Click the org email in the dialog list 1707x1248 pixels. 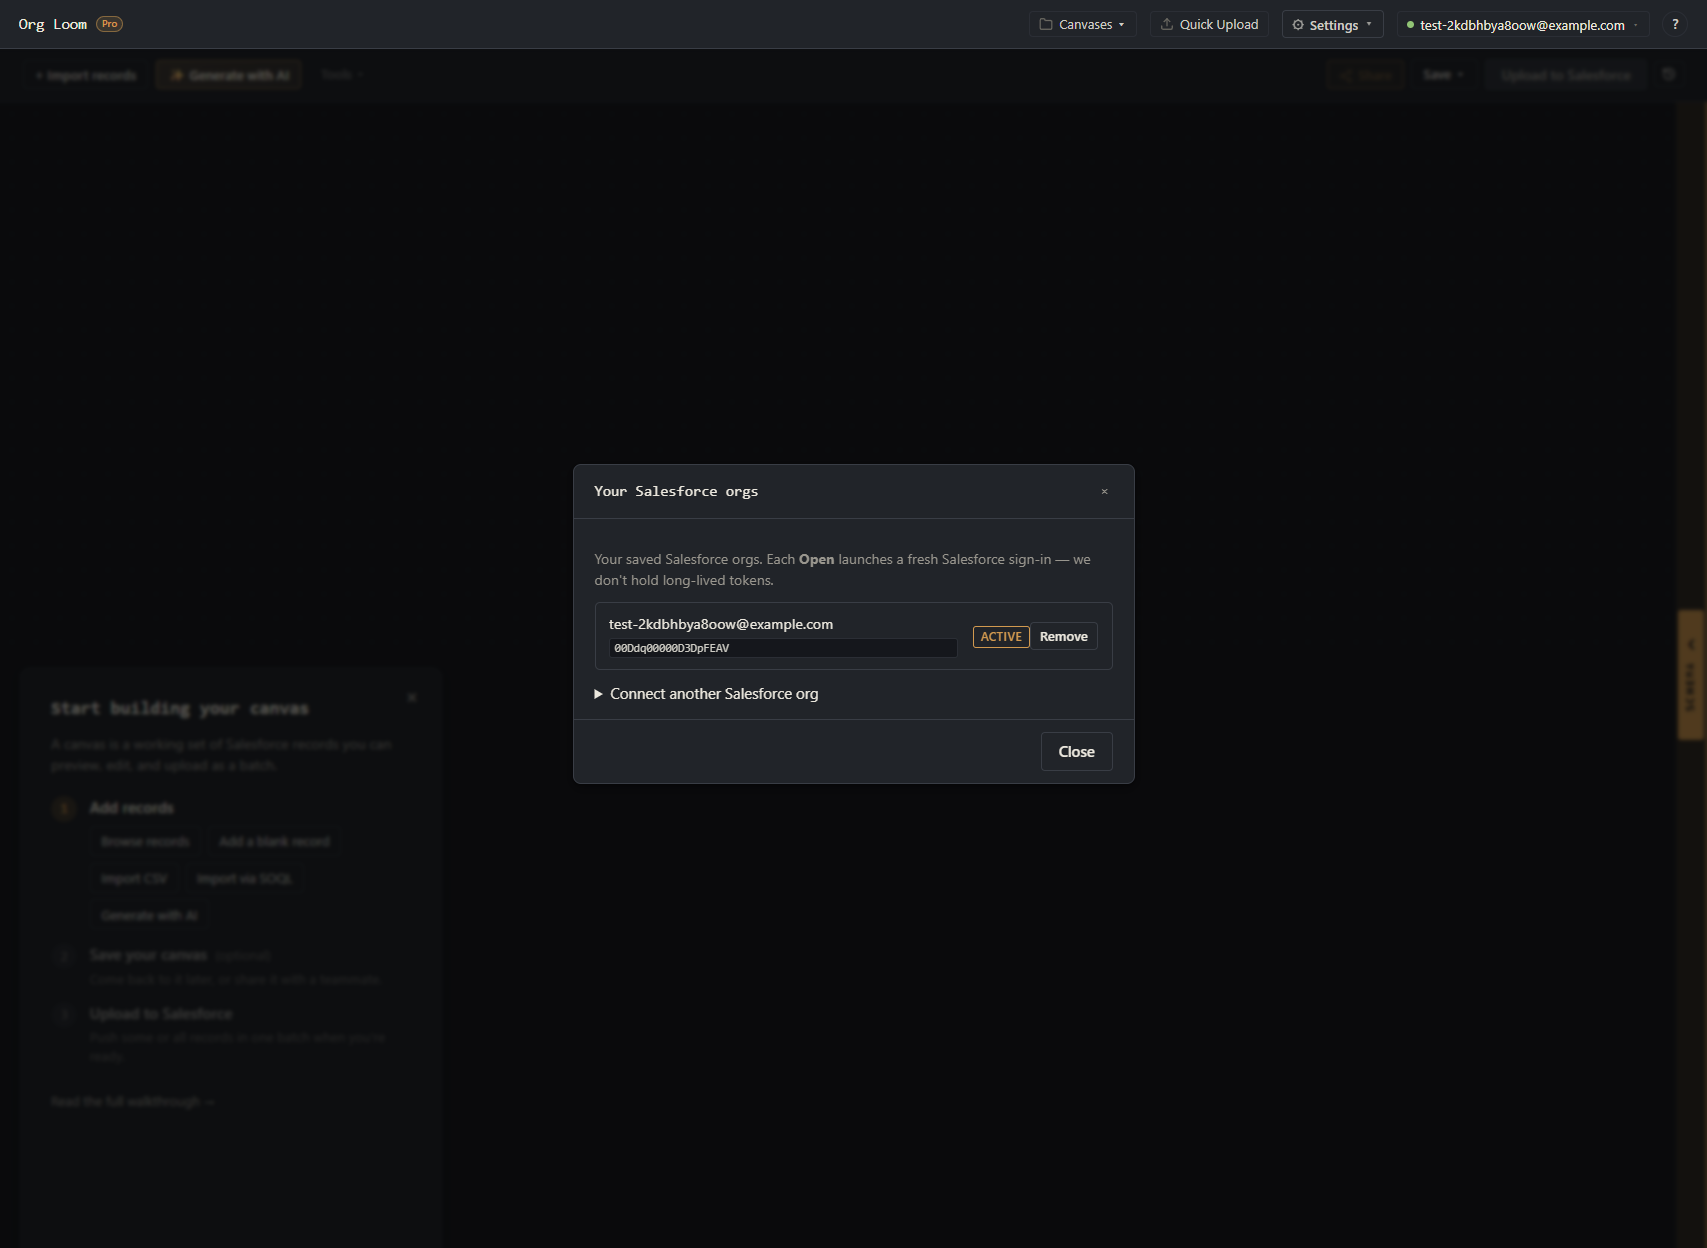coord(721,624)
